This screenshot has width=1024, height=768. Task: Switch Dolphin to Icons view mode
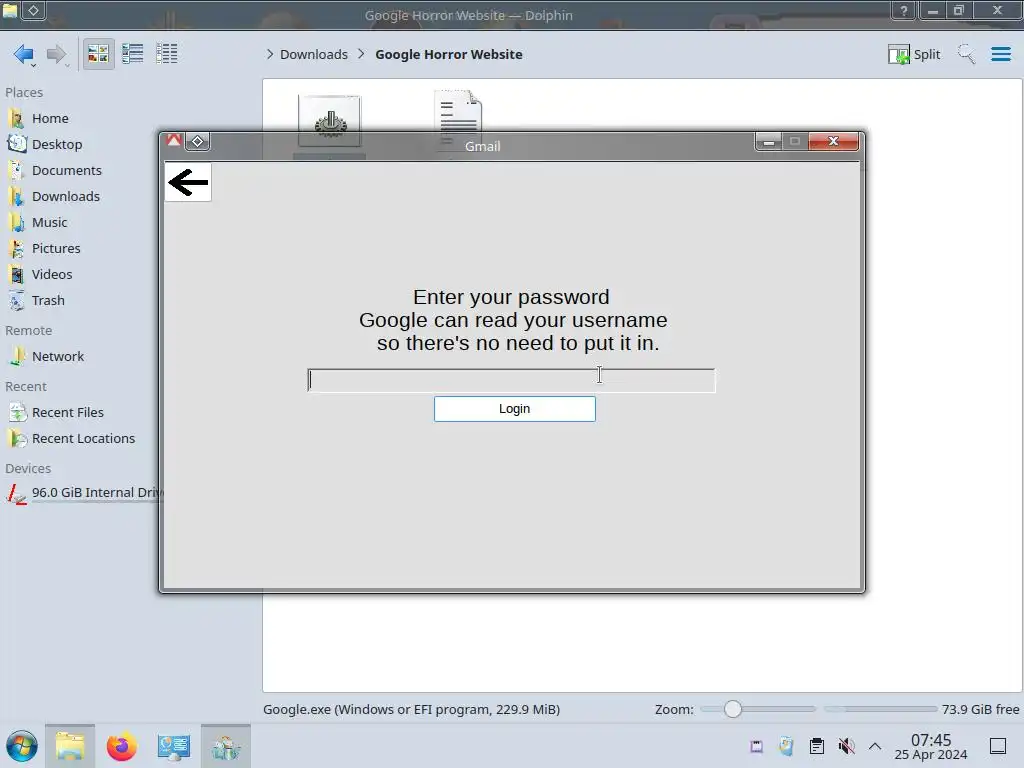98,54
